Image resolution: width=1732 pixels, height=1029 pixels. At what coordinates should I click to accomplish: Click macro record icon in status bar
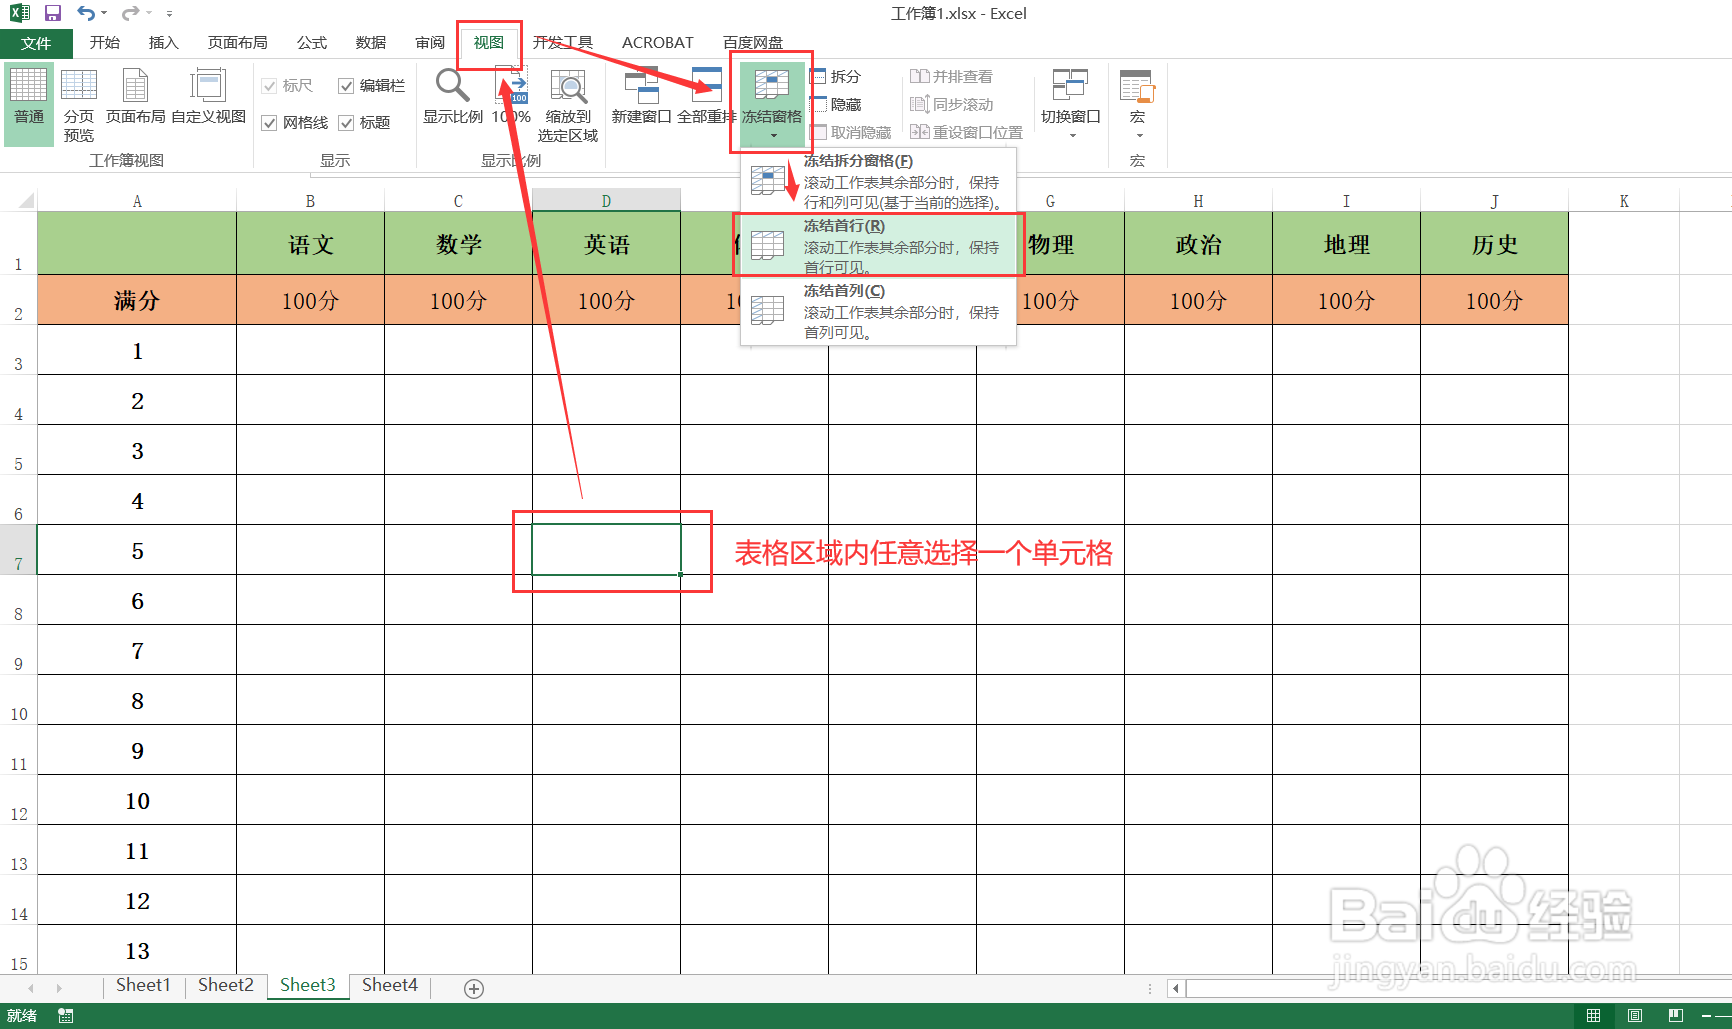click(66, 1016)
